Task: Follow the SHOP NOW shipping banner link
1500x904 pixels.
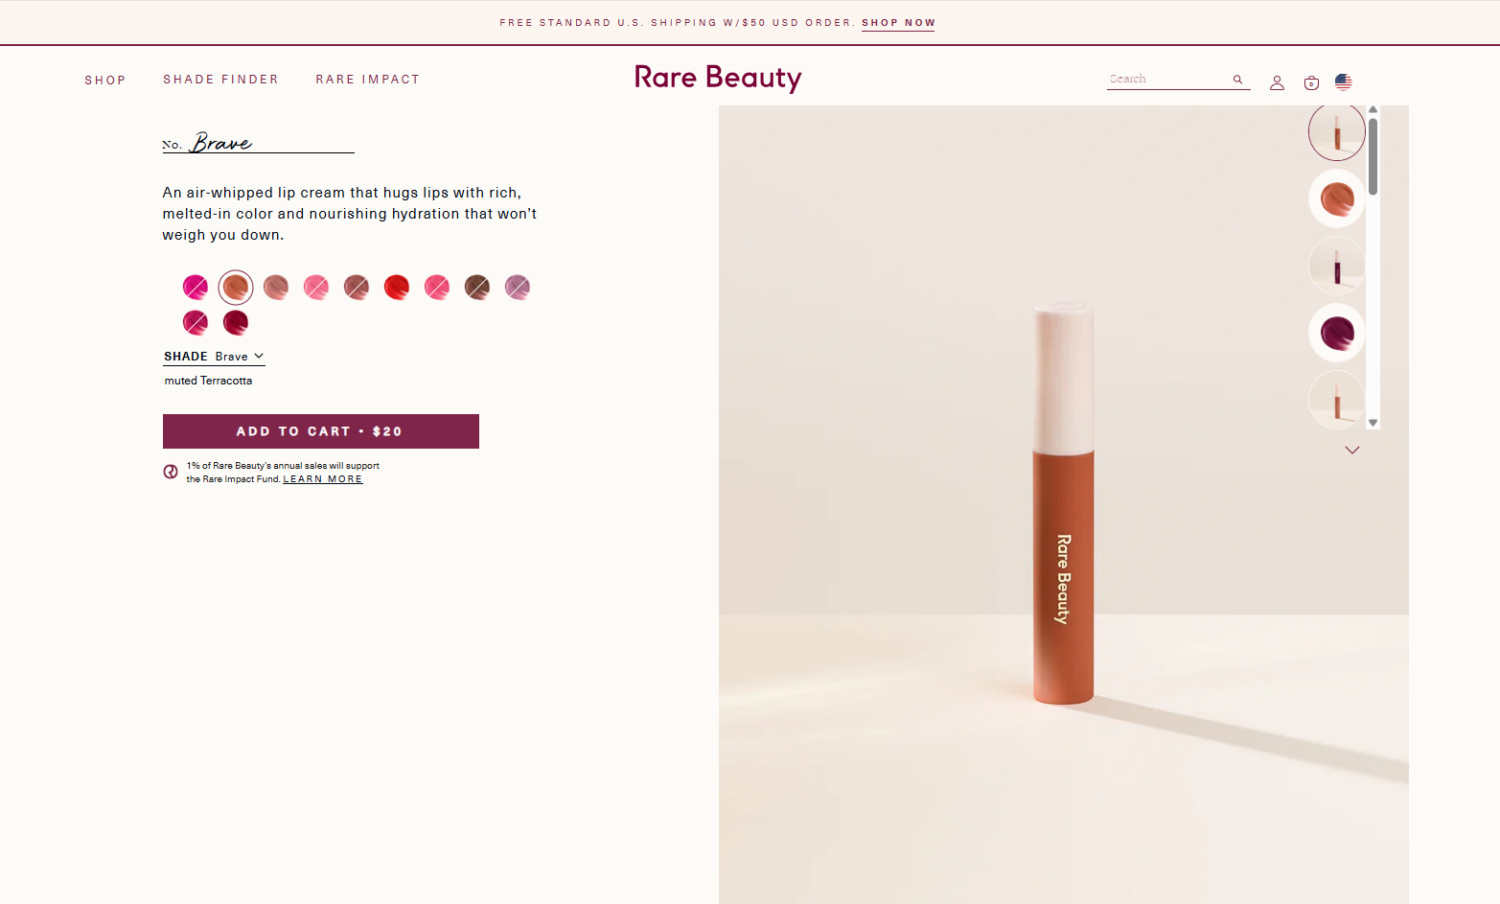Action: click(898, 23)
